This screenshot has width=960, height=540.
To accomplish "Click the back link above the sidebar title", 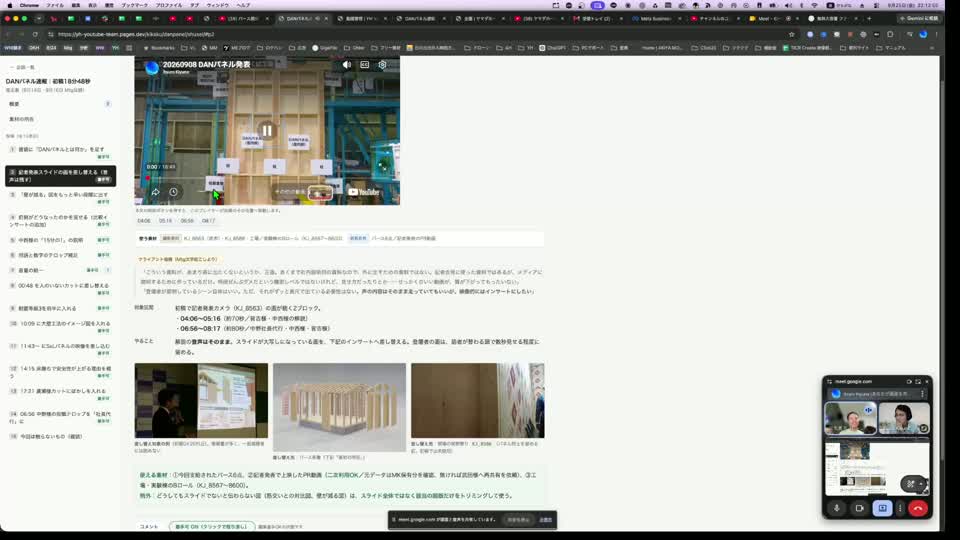I will 22,67.
